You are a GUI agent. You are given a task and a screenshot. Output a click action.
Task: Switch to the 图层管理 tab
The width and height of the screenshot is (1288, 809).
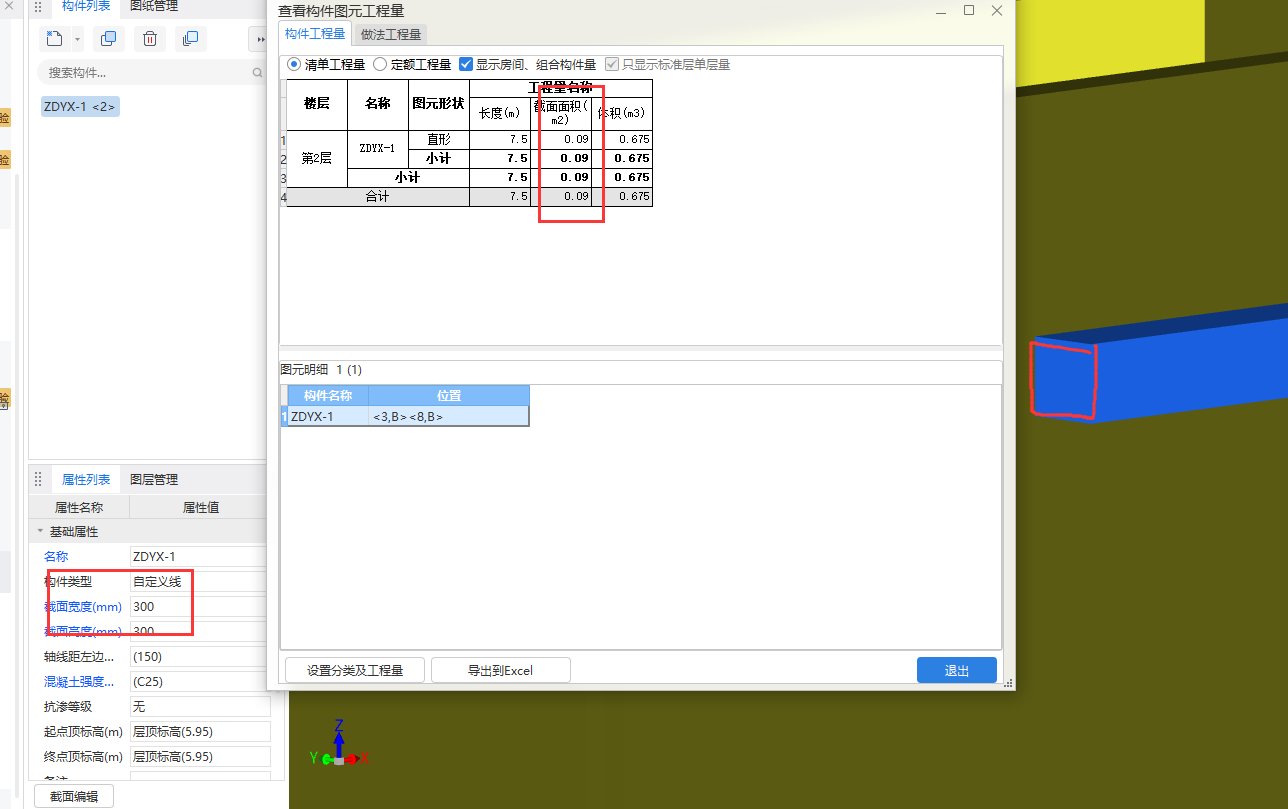pos(154,480)
